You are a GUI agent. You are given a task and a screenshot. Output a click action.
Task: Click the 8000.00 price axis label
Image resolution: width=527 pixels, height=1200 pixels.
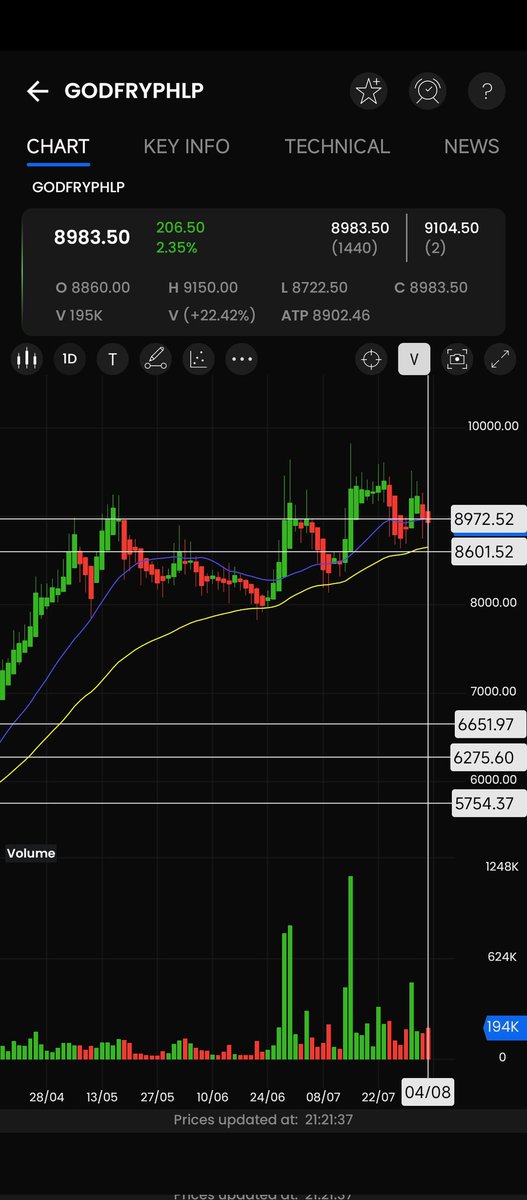click(496, 603)
